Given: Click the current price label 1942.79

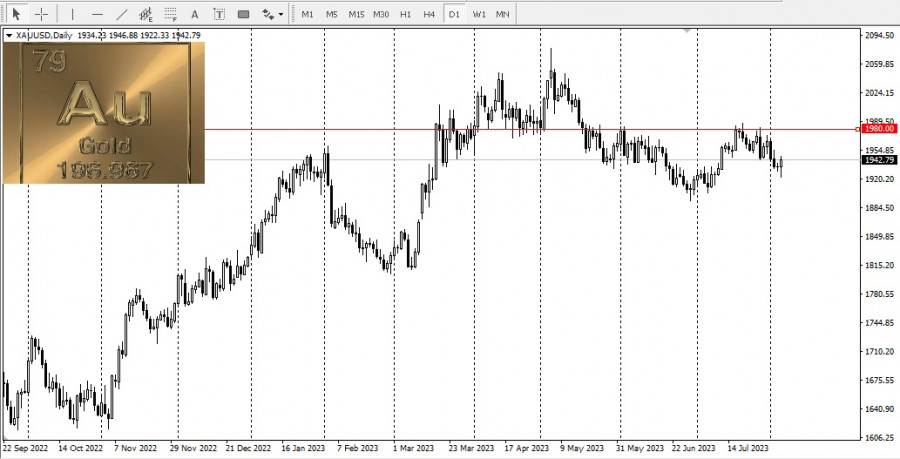Looking at the screenshot, I should click(x=879, y=160).
